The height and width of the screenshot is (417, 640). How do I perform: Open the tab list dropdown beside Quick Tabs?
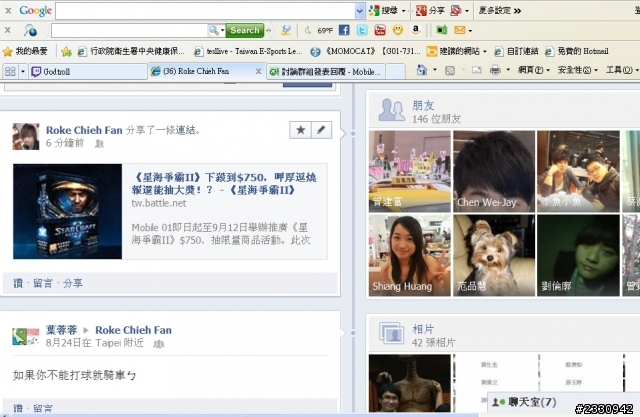click(x=23, y=72)
